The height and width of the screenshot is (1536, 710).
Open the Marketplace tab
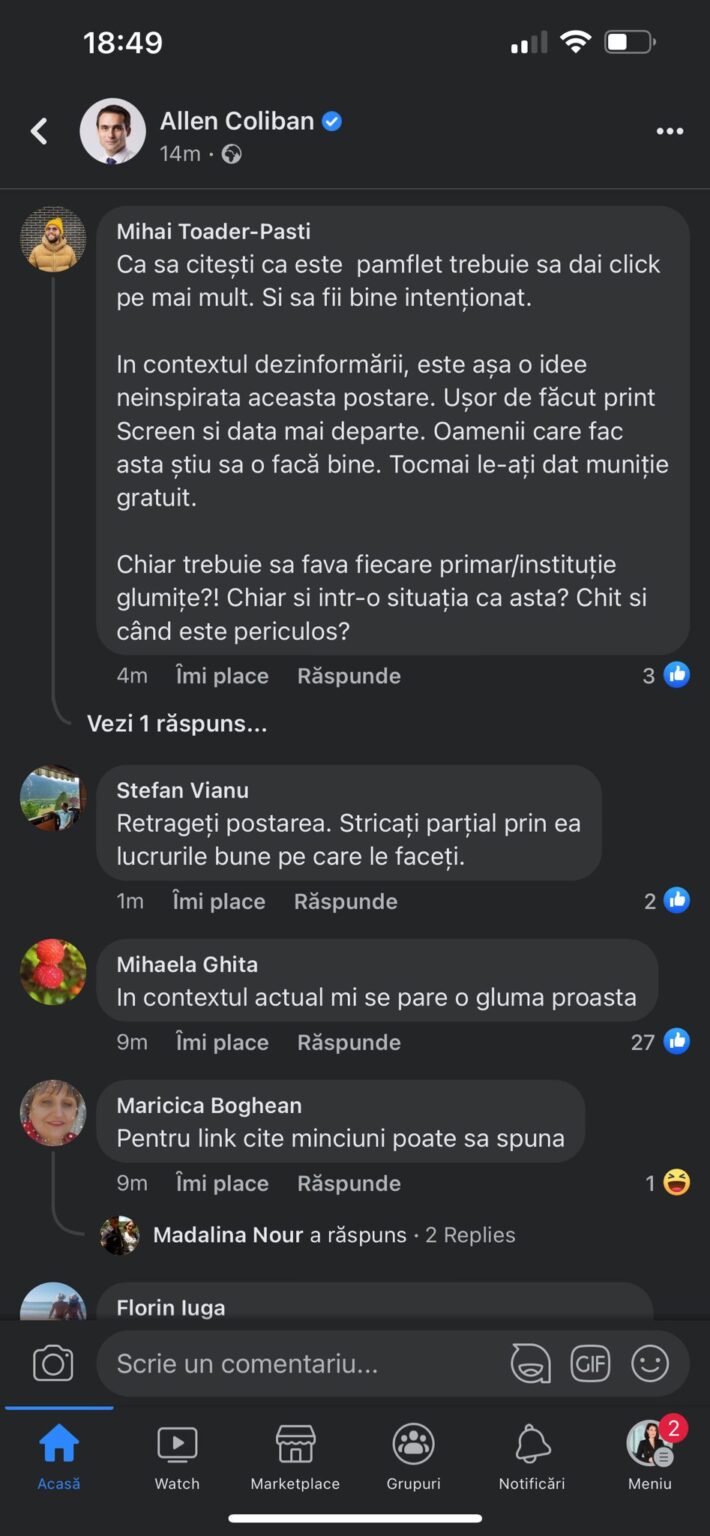tap(295, 1456)
